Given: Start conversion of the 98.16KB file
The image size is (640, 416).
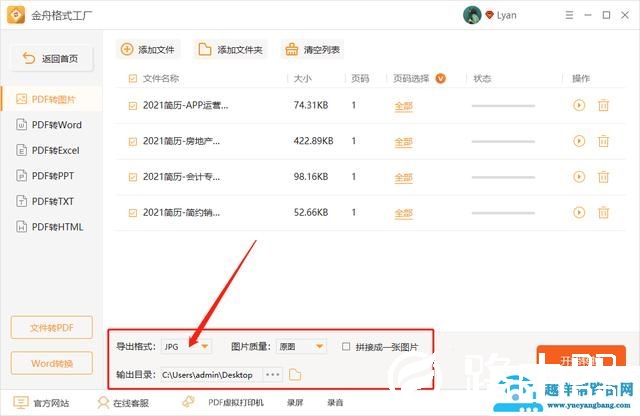Looking at the screenshot, I should 579,177.
